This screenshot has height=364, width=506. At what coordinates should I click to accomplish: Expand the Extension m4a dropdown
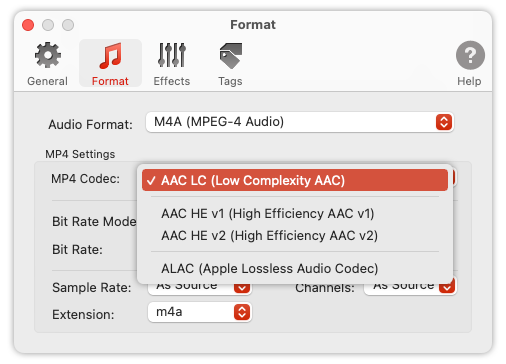pyautogui.click(x=199, y=312)
